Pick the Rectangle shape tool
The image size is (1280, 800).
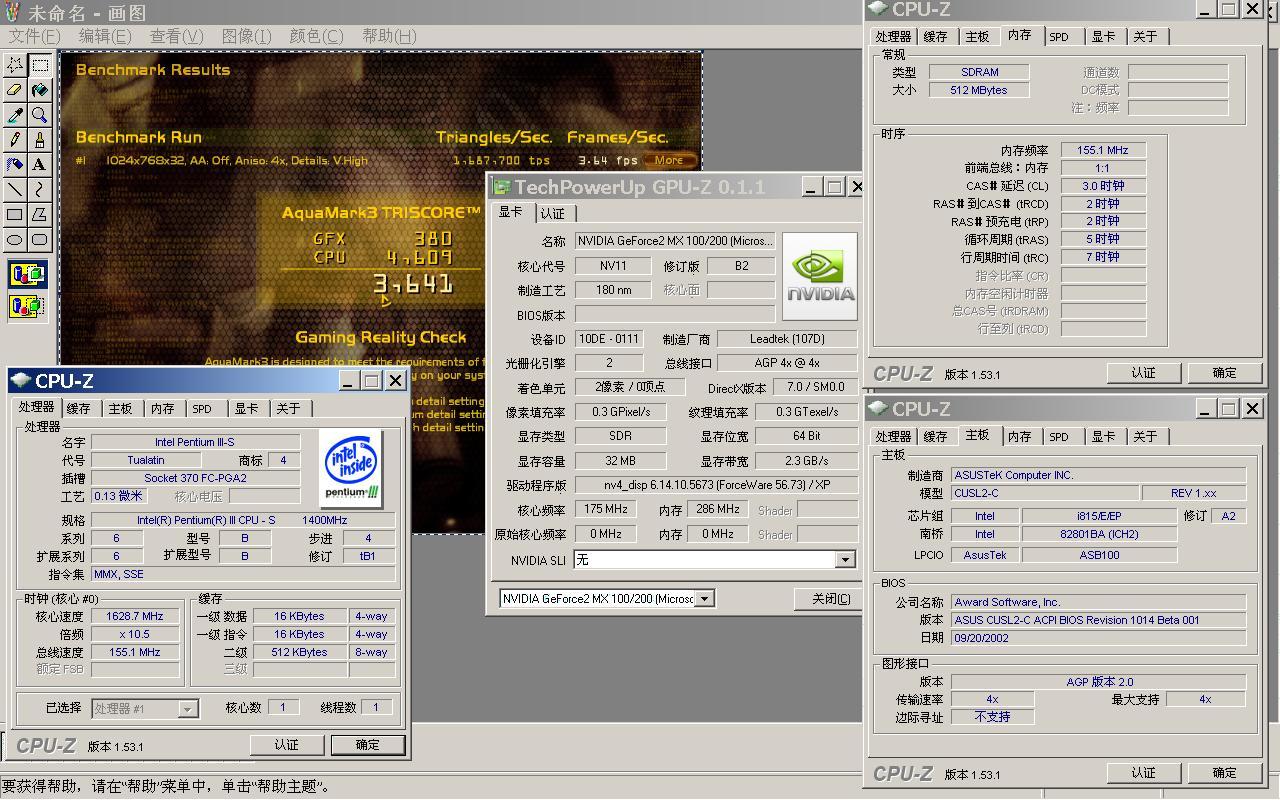click(x=15, y=214)
